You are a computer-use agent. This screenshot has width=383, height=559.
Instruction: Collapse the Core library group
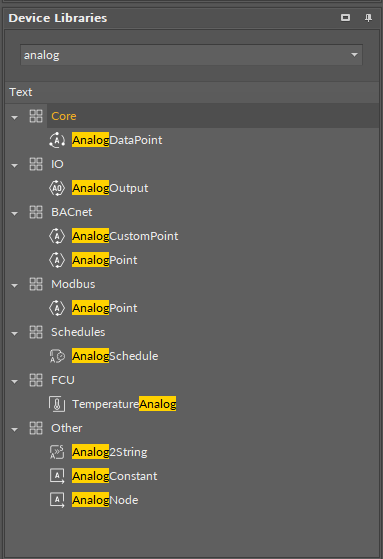pyautogui.click(x=15, y=117)
